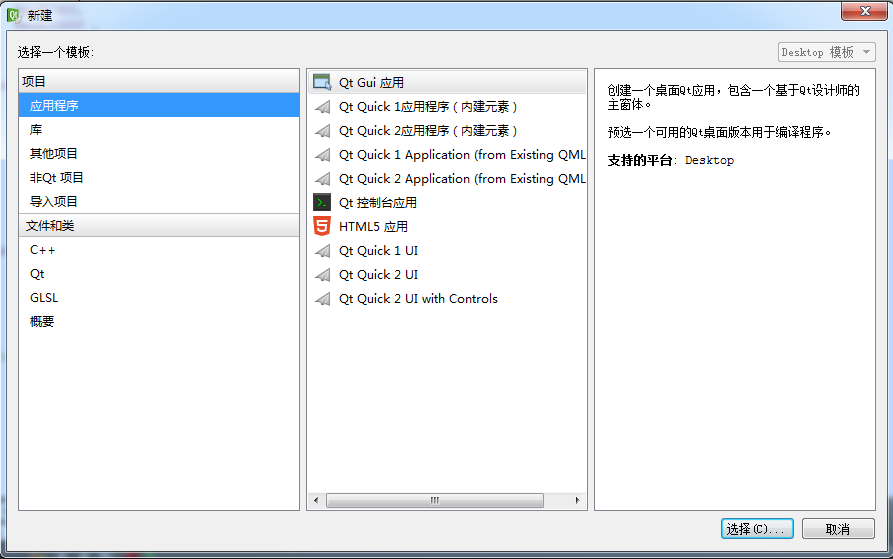Choose the Qt 控制台应用 template text
Image resolution: width=893 pixels, height=559 pixels.
coord(378,203)
